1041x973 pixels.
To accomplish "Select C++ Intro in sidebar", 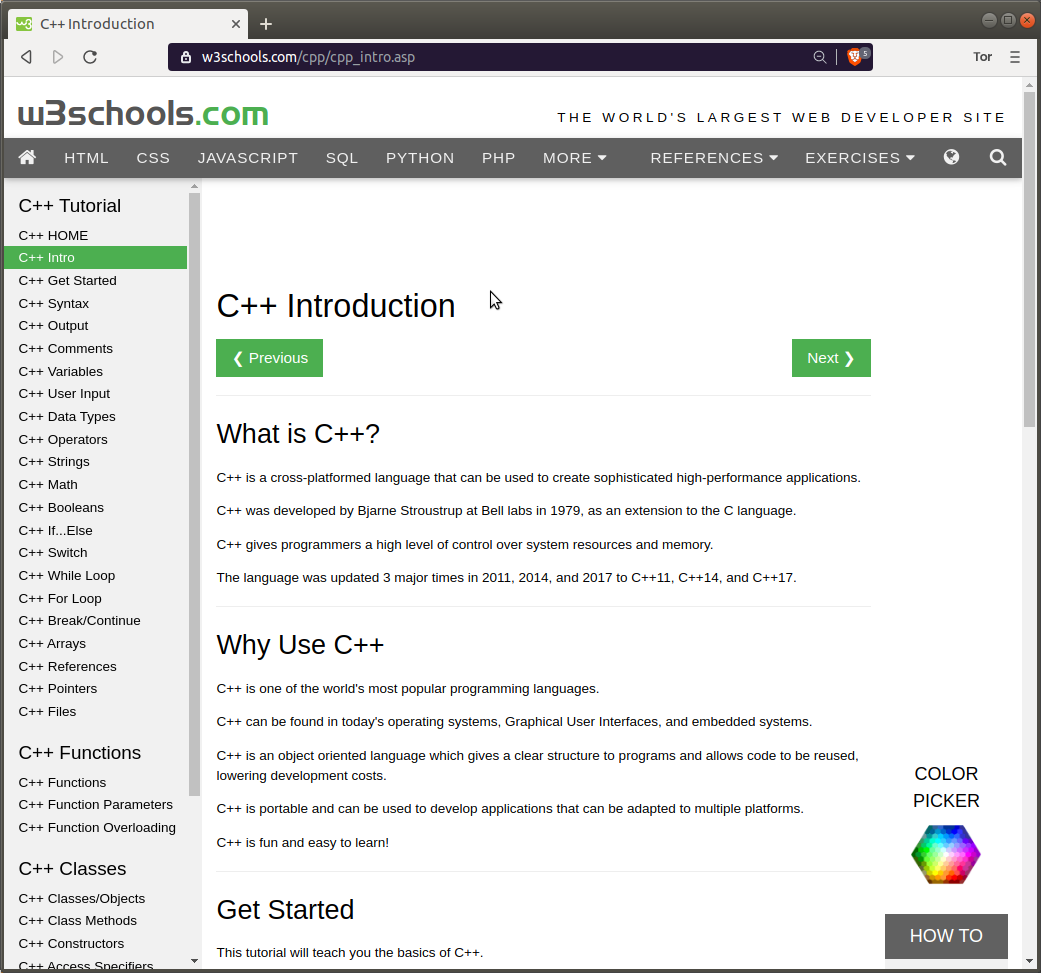I will coord(96,258).
